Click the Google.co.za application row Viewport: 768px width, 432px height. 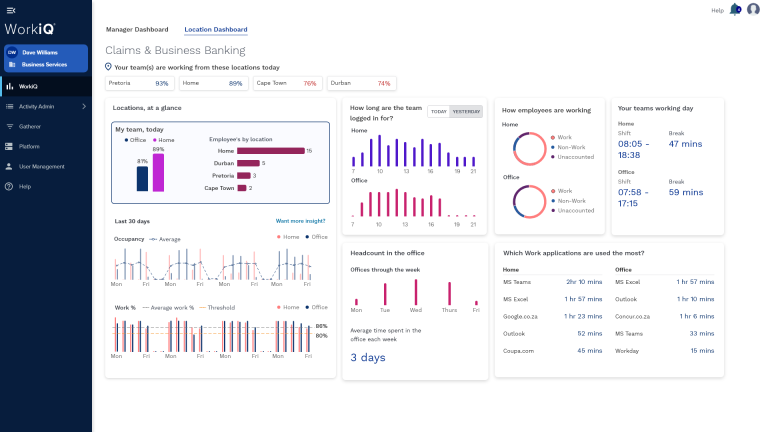(x=552, y=316)
